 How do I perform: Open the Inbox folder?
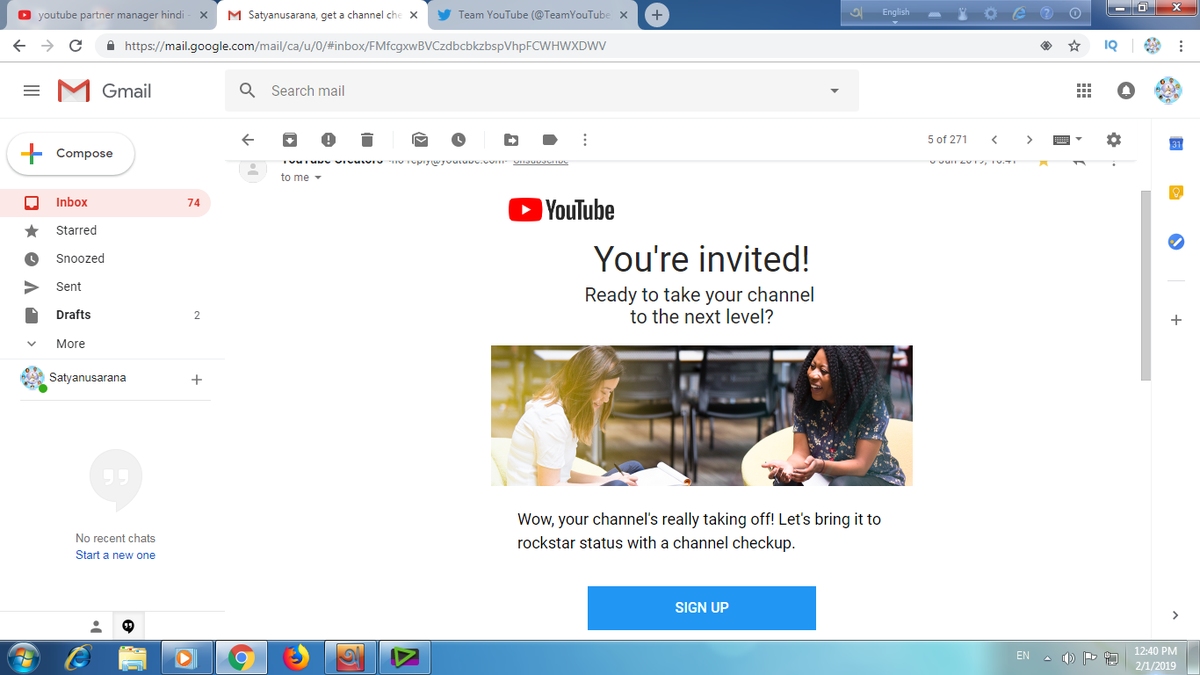(x=106, y=202)
